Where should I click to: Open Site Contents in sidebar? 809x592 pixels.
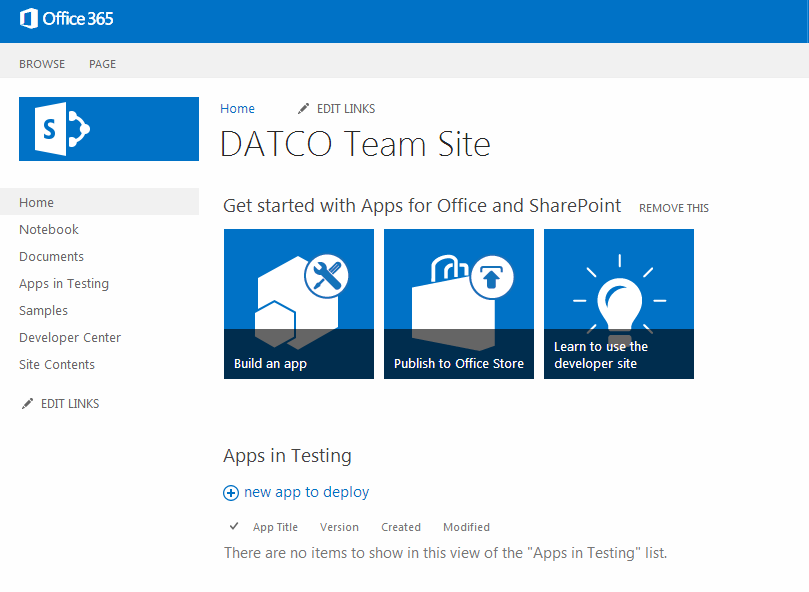pyautogui.click(x=57, y=365)
